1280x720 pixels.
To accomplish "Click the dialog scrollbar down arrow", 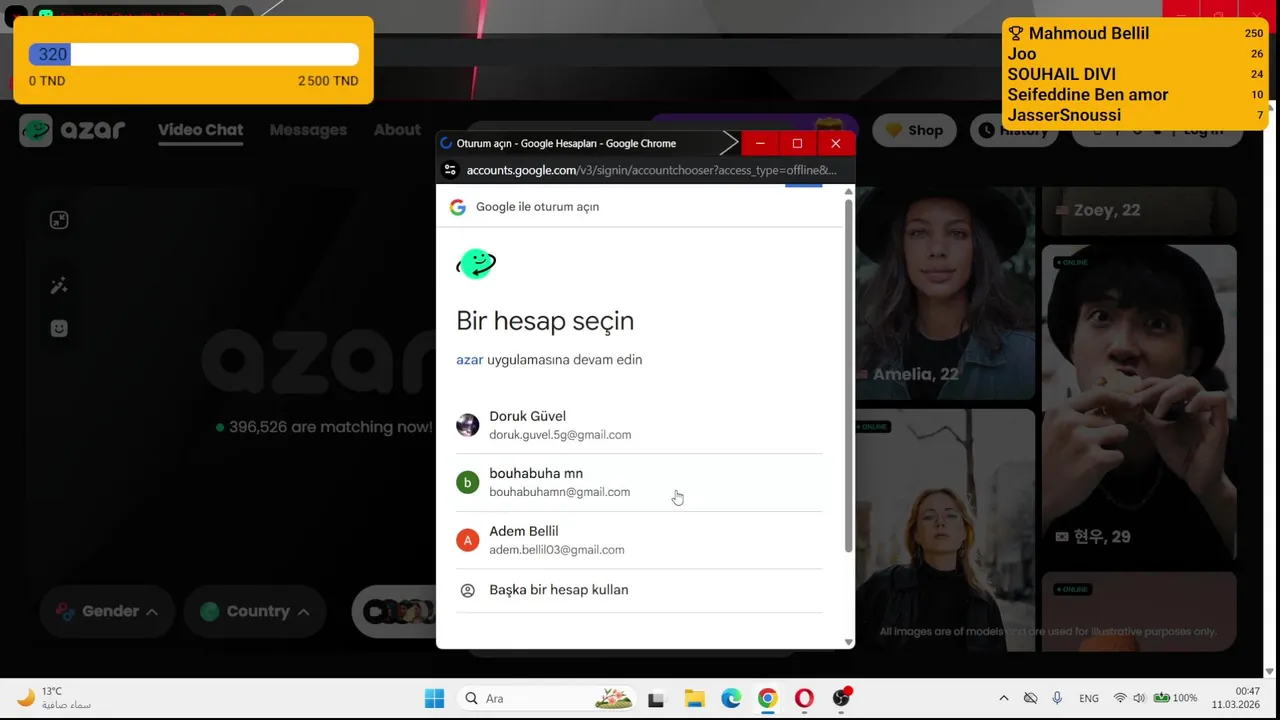I will point(849,642).
